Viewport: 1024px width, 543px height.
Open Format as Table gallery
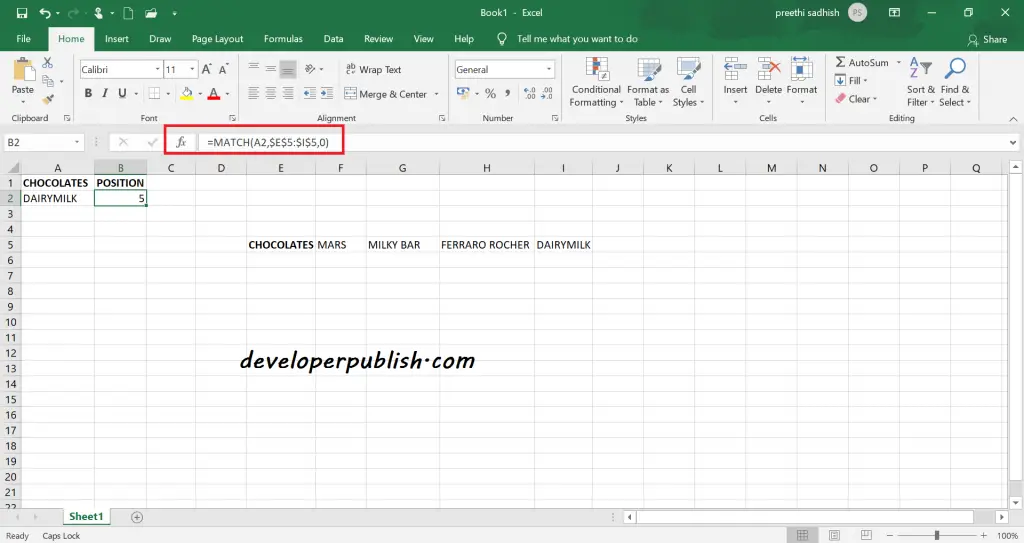pyautogui.click(x=648, y=82)
